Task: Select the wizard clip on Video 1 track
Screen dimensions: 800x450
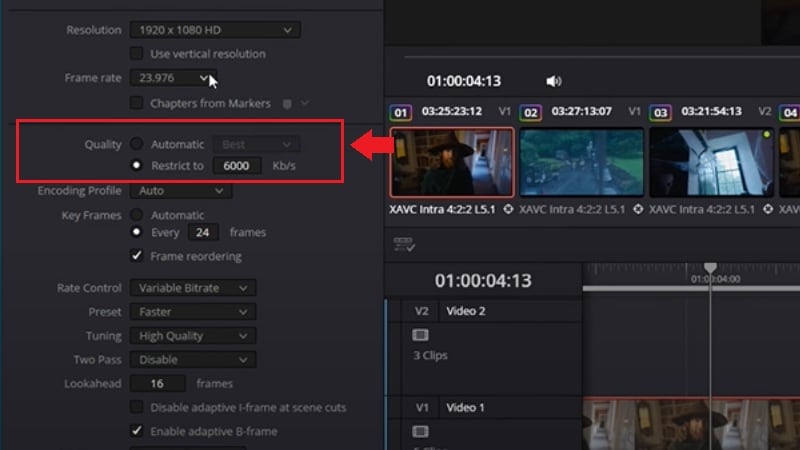Action: (x=691, y=423)
